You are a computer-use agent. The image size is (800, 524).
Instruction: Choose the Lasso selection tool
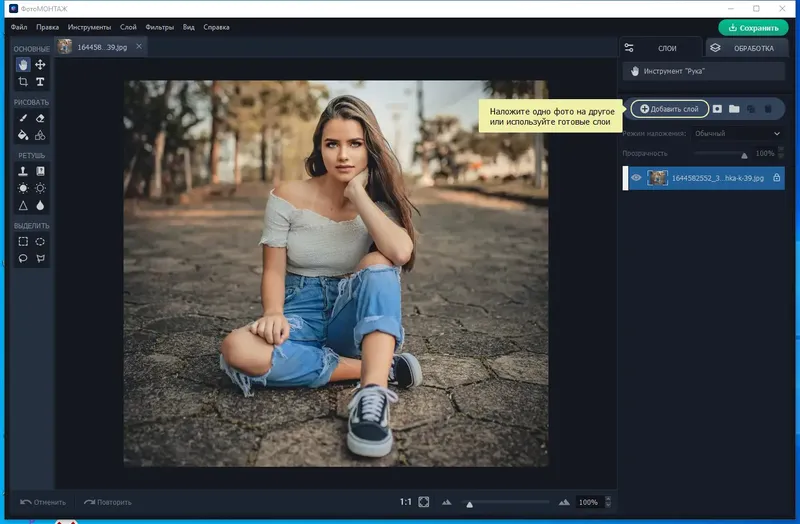click(23, 258)
